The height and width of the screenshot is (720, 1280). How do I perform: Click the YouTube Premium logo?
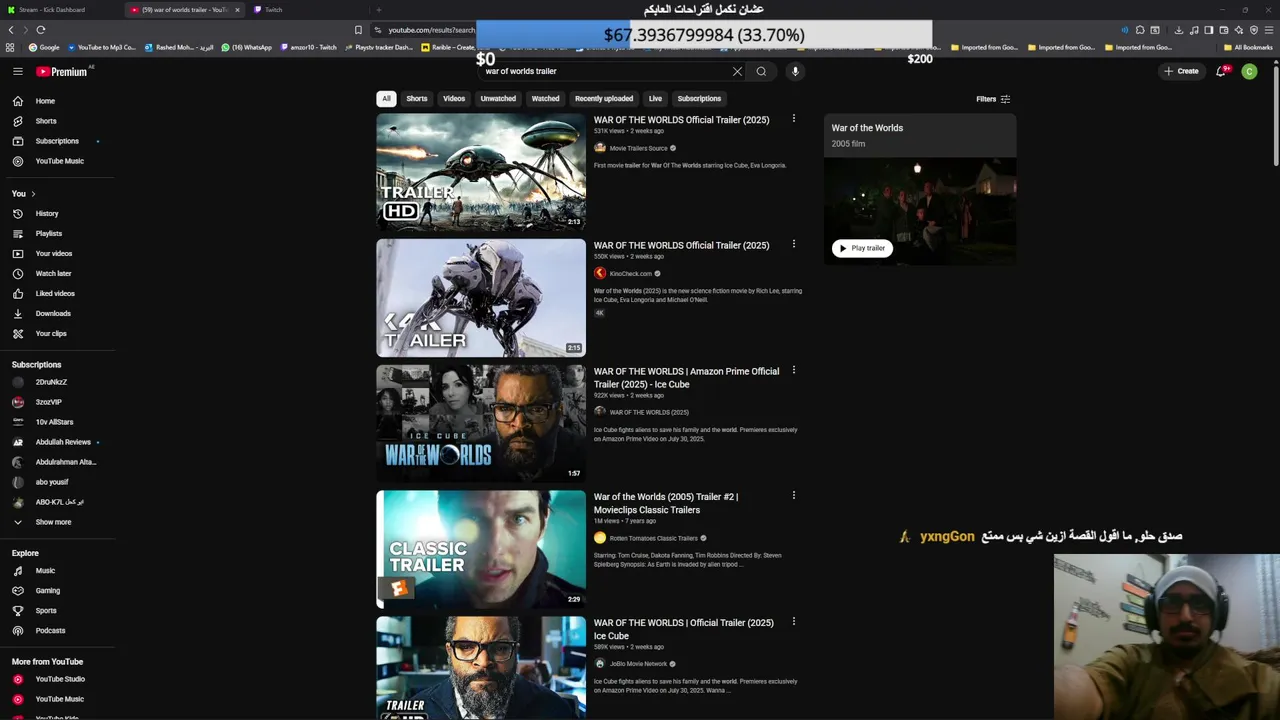pos(62,71)
